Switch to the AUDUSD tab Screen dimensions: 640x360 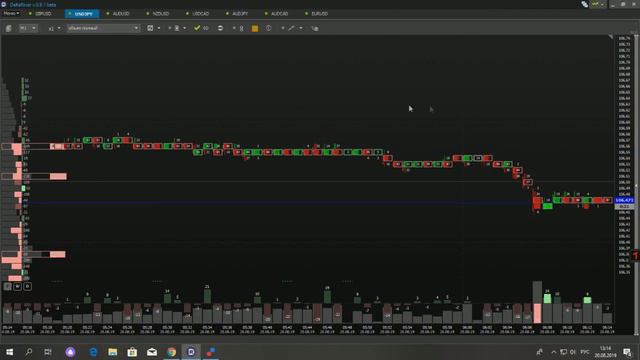point(118,13)
